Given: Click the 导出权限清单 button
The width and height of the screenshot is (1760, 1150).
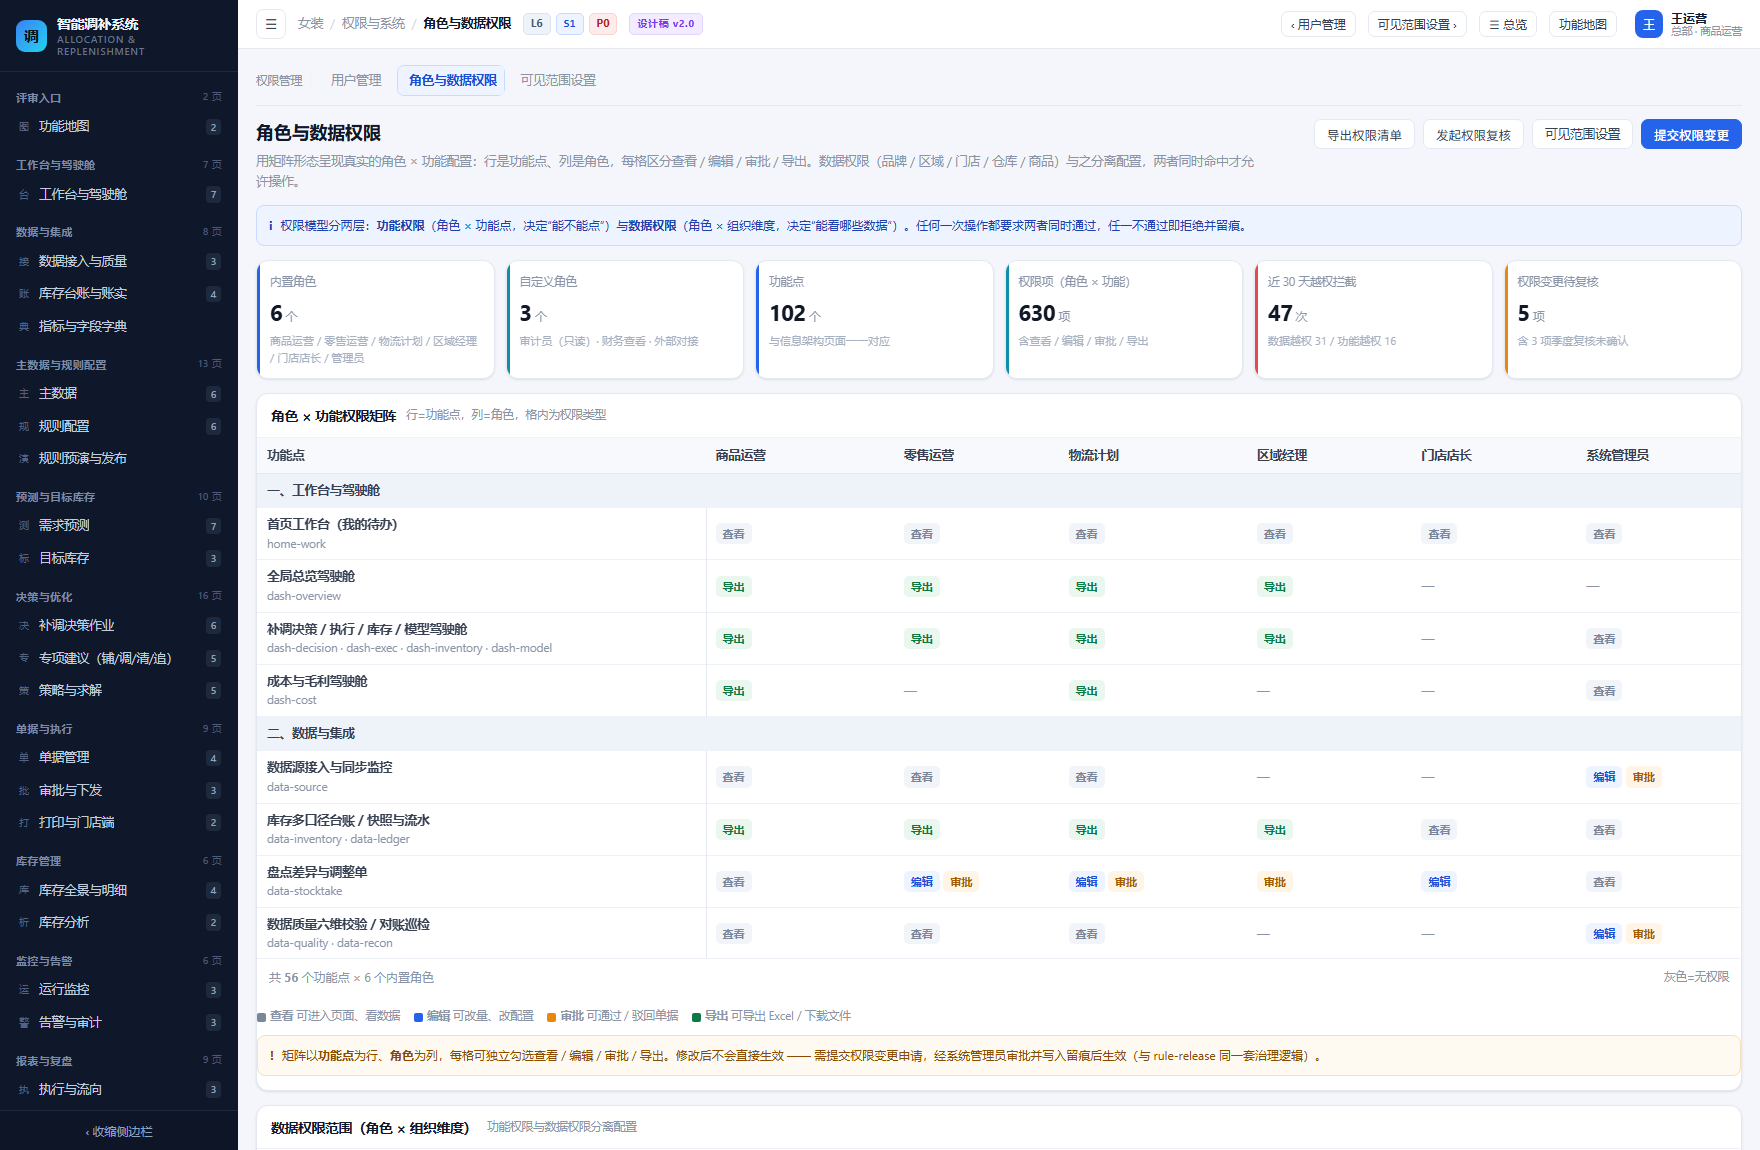Looking at the screenshot, I should [x=1364, y=135].
